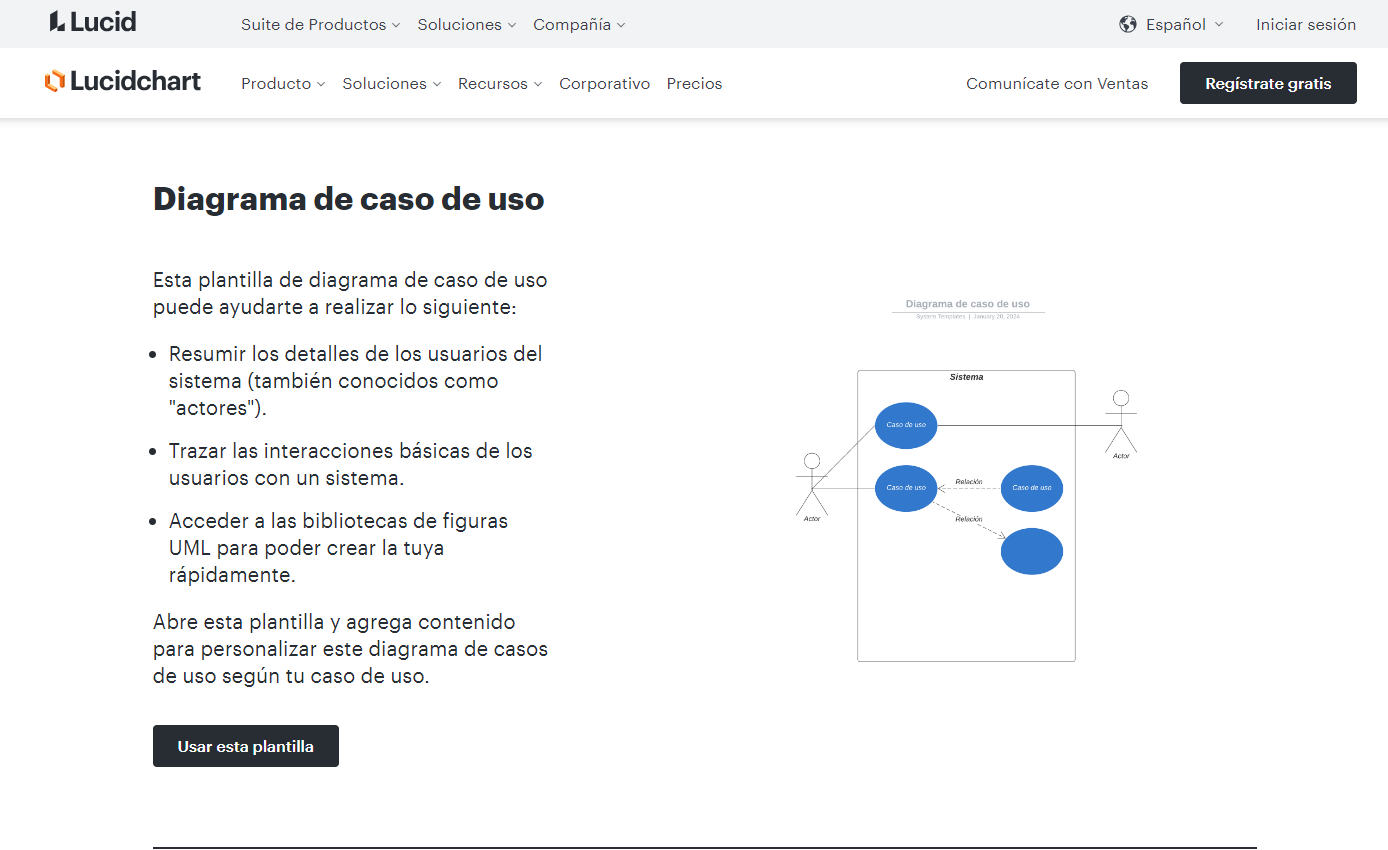Expand the top-bar Soluciones dropdown
The image size is (1388, 850).
pyautogui.click(x=467, y=25)
